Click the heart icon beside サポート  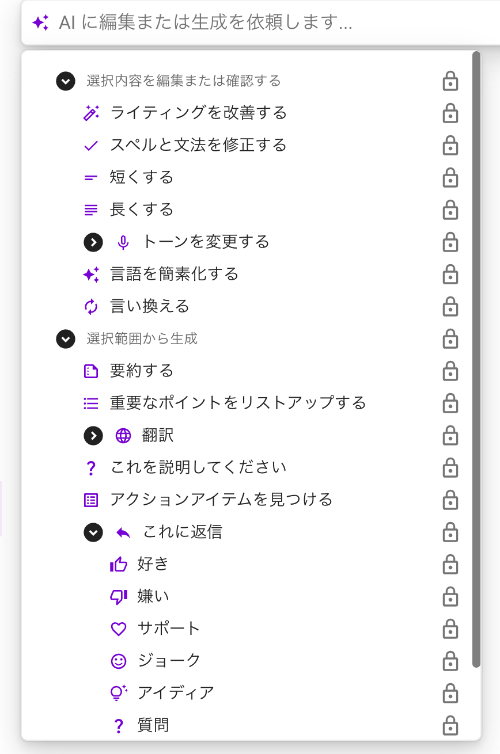(x=119, y=628)
